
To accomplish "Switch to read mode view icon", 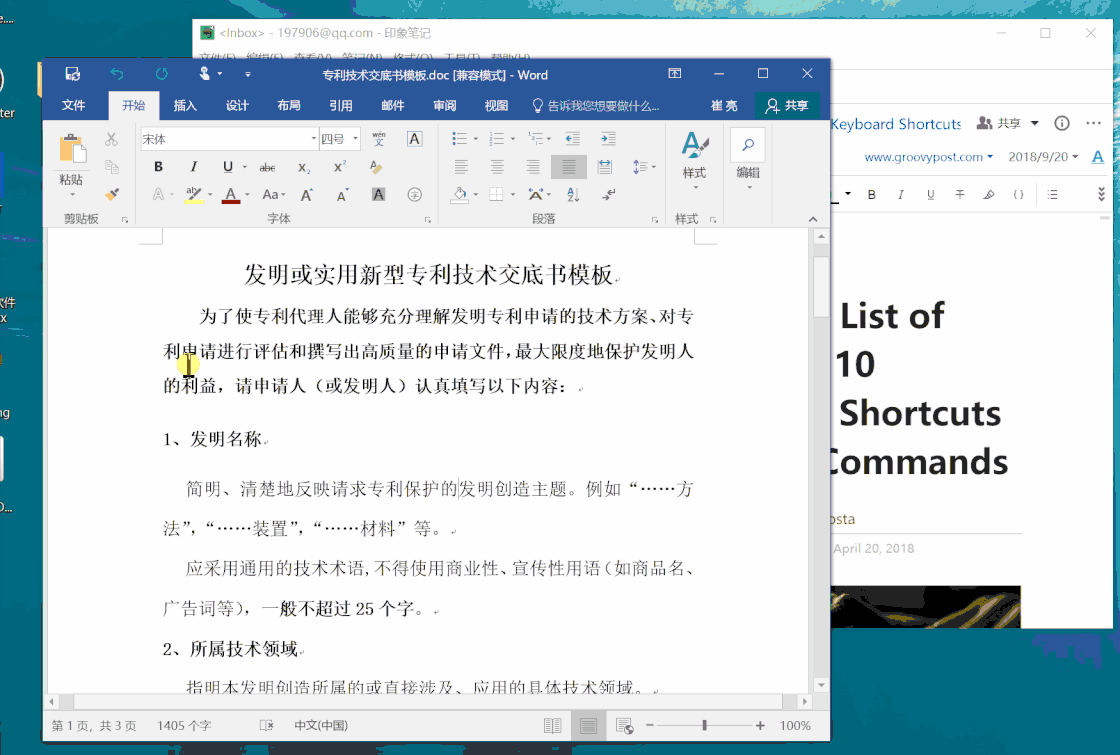I will coord(552,726).
